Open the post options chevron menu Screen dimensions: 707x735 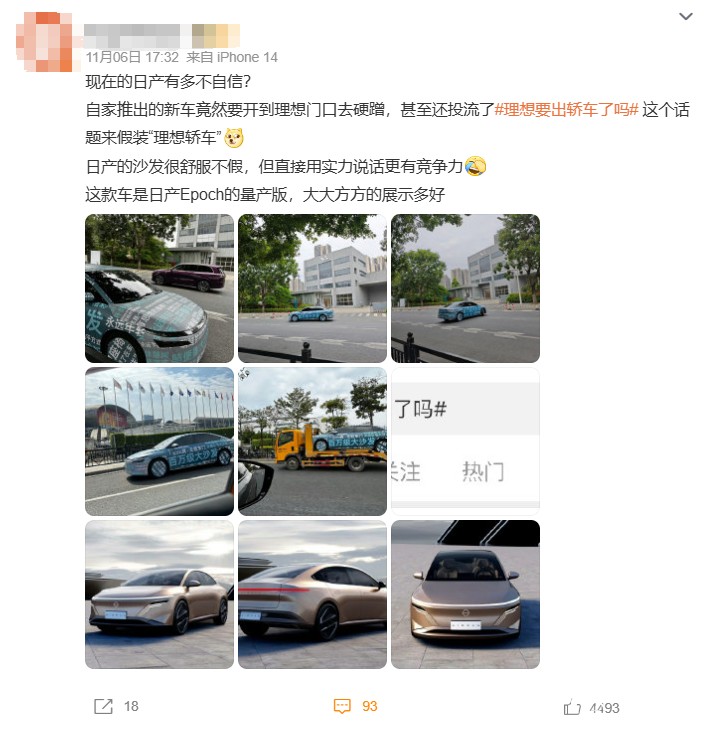685,17
